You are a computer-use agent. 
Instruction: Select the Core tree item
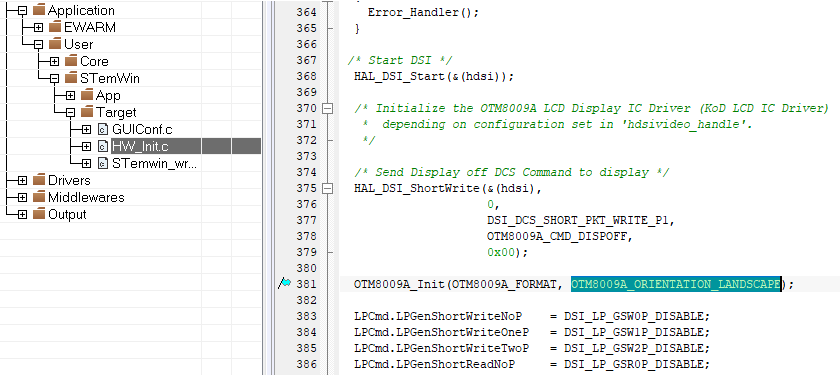pos(94,62)
